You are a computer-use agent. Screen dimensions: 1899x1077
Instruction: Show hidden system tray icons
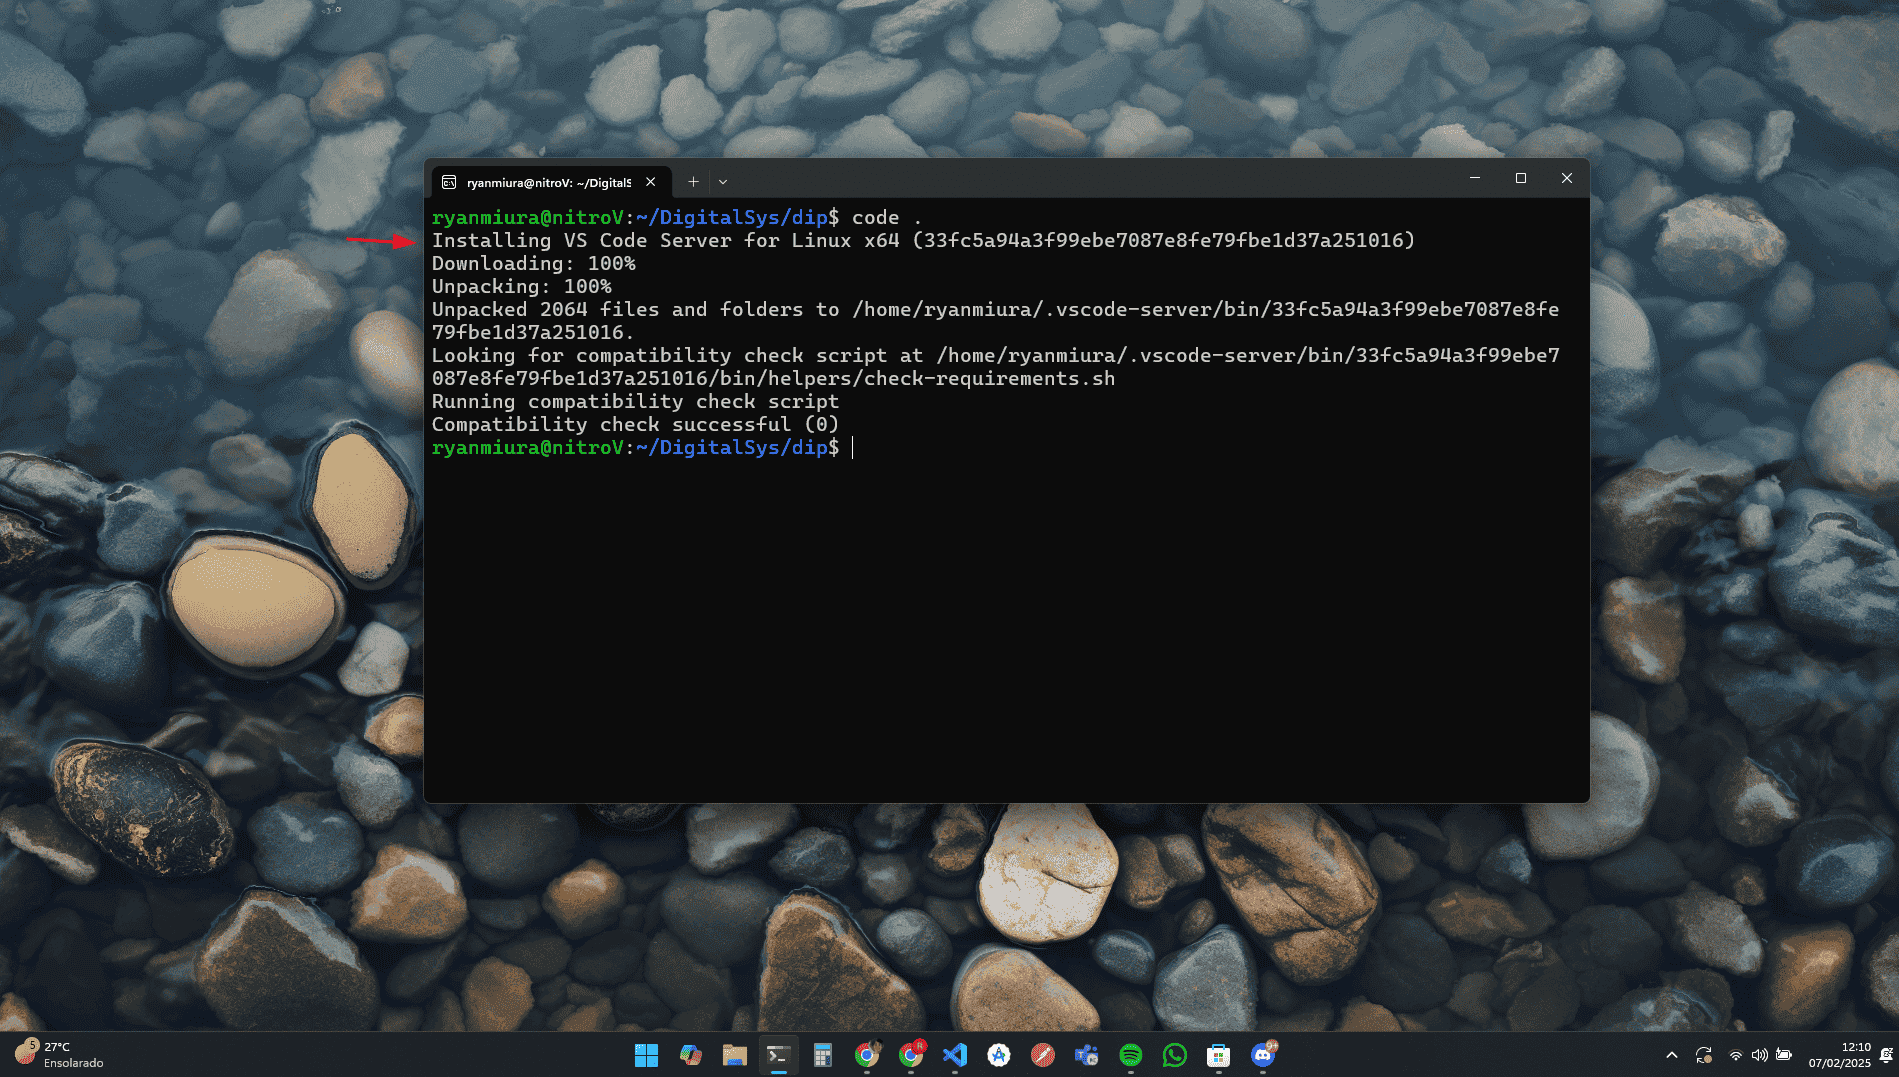[x=1672, y=1055]
